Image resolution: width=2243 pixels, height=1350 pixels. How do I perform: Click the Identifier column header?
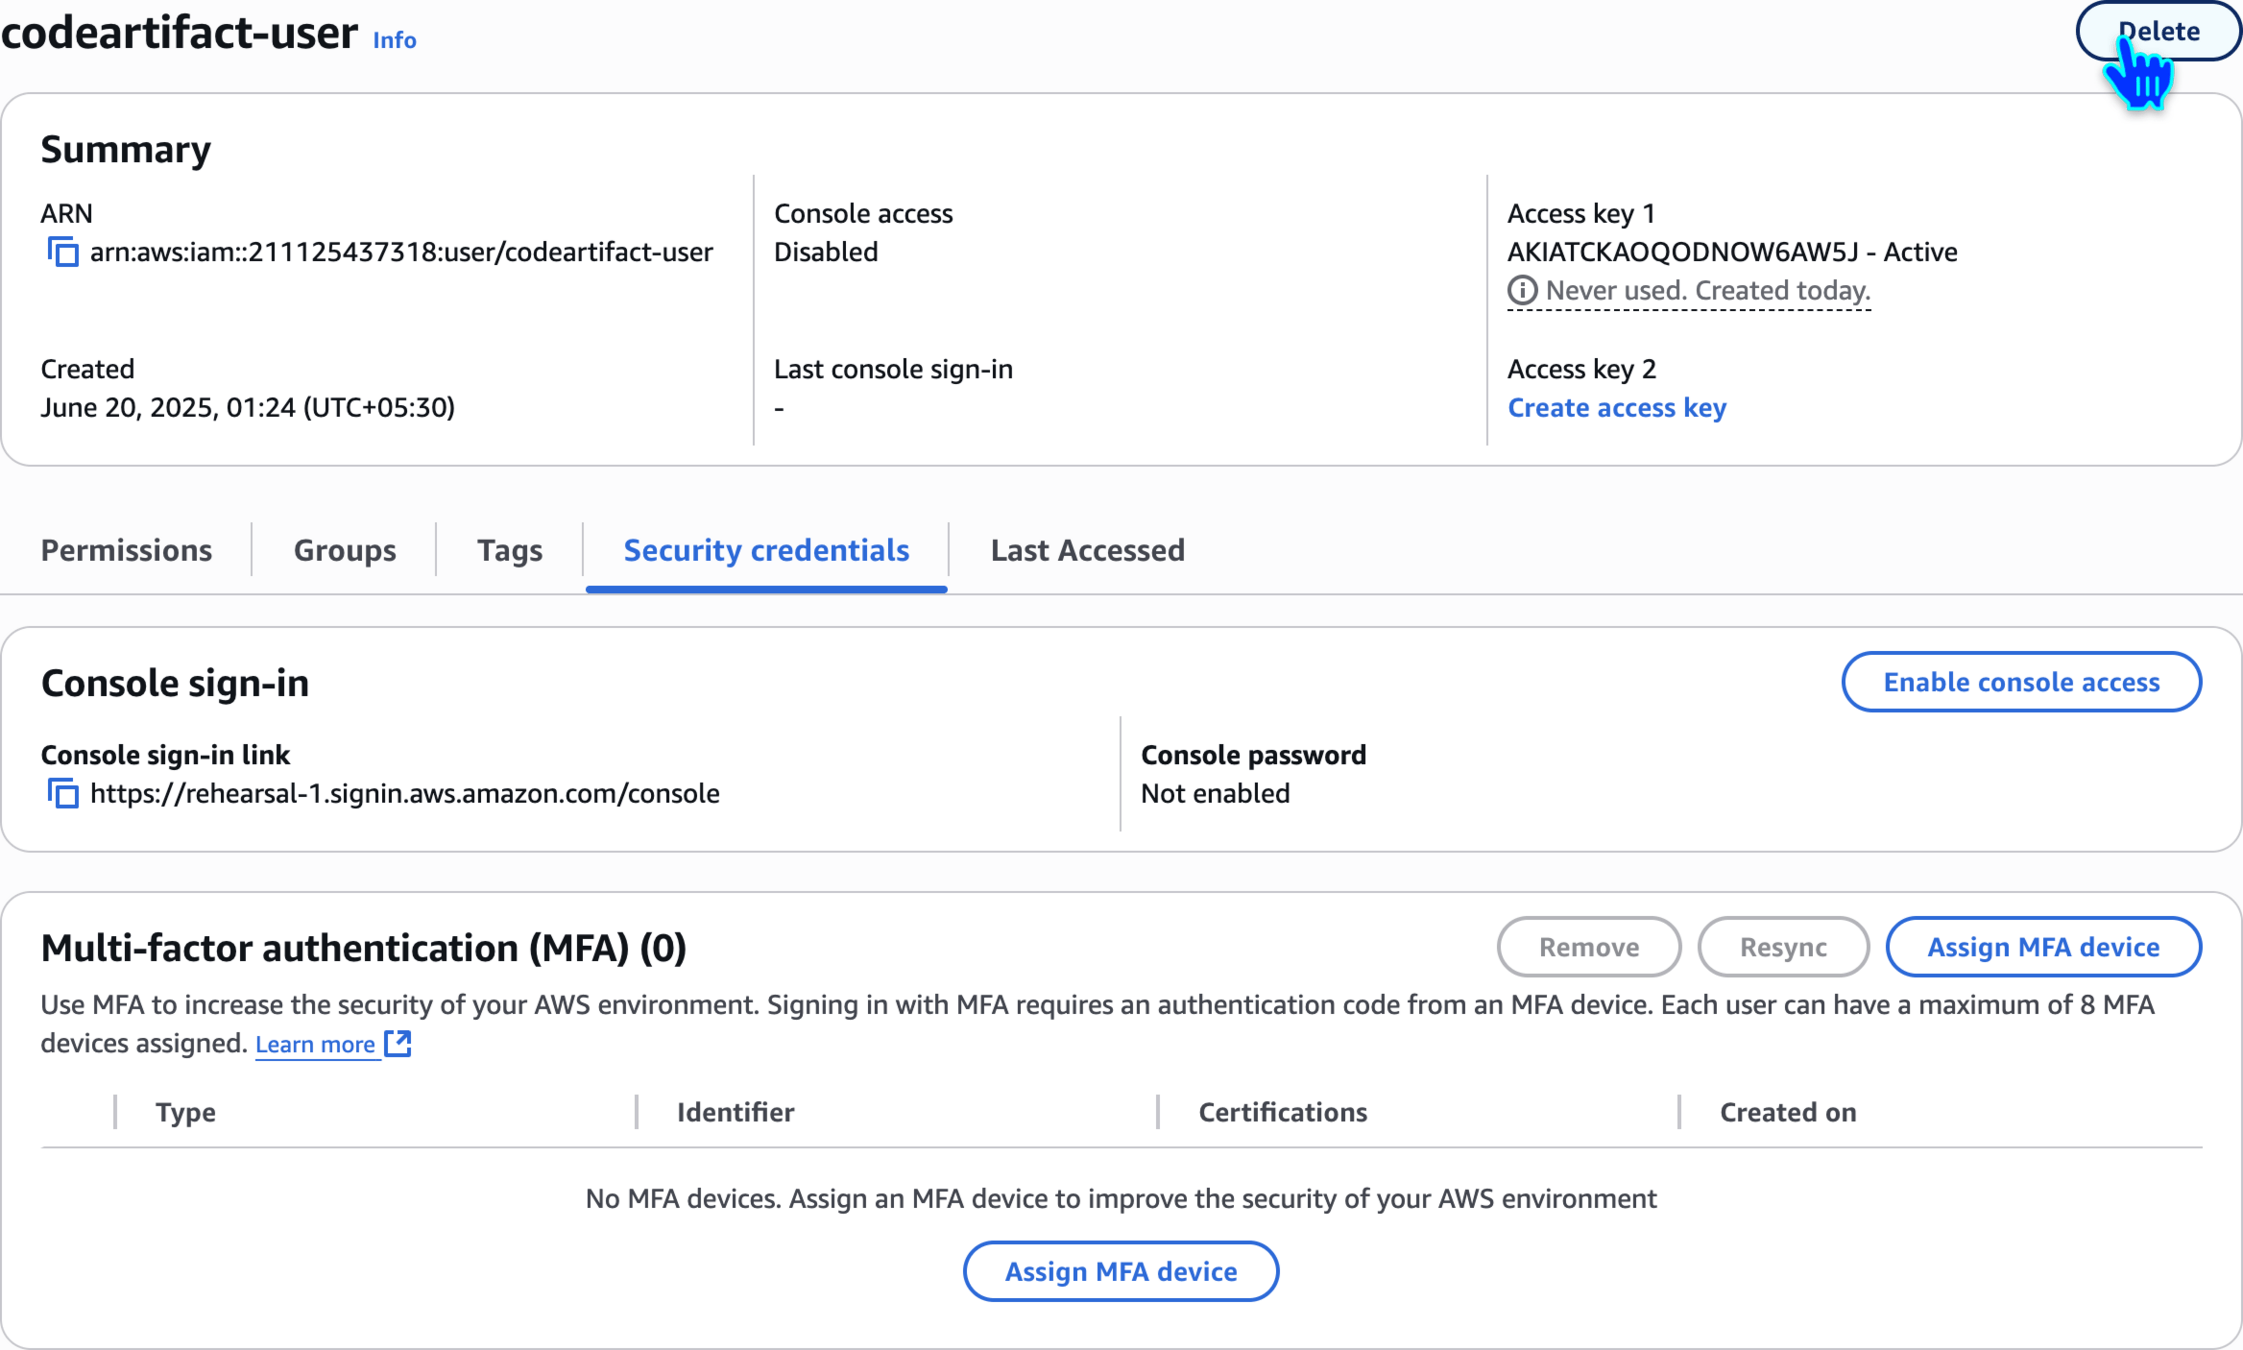pyautogui.click(x=735, y=1112)
